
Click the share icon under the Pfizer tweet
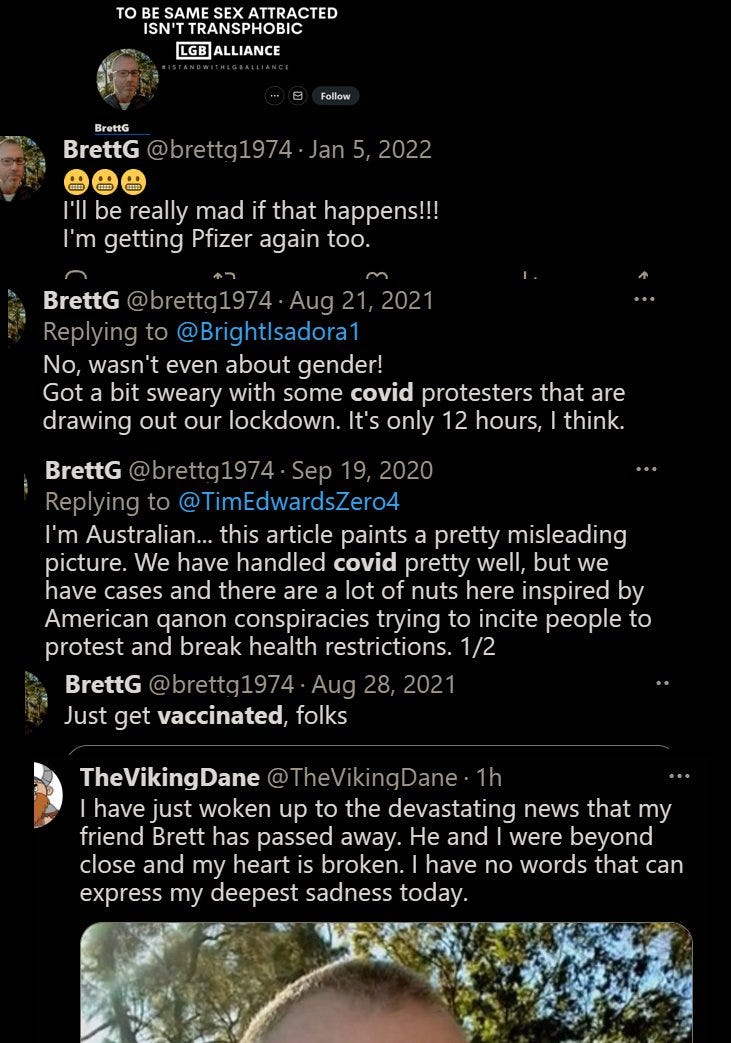tap(643, 275)
